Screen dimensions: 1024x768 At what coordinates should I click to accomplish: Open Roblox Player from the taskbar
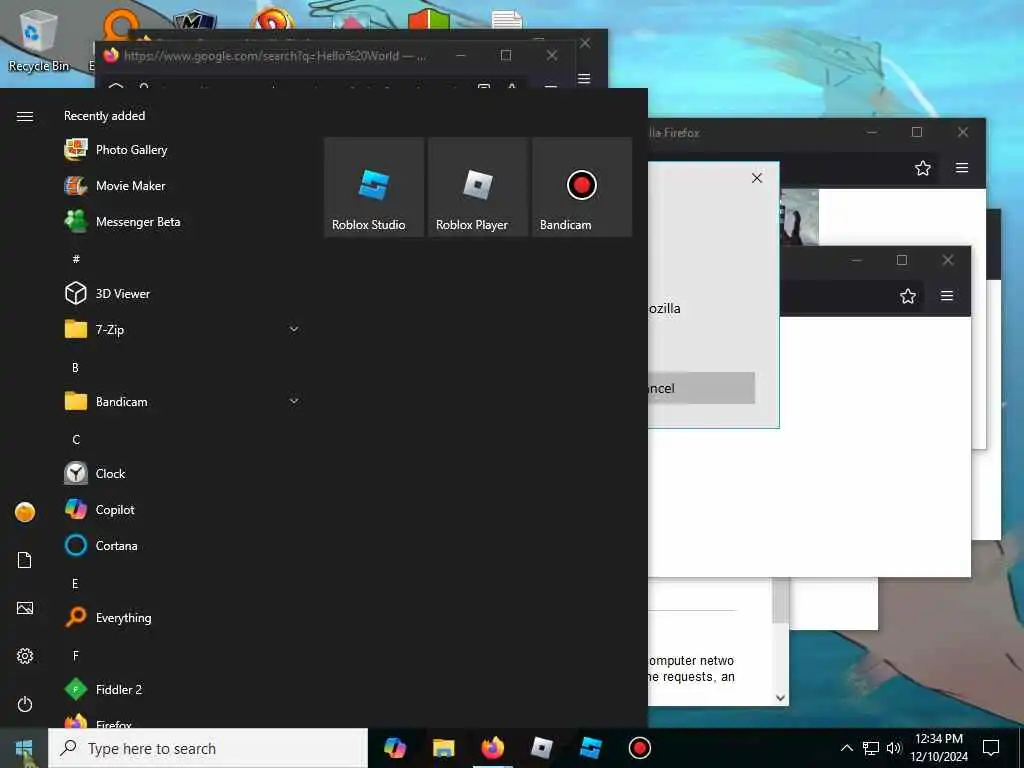point(541,748)
